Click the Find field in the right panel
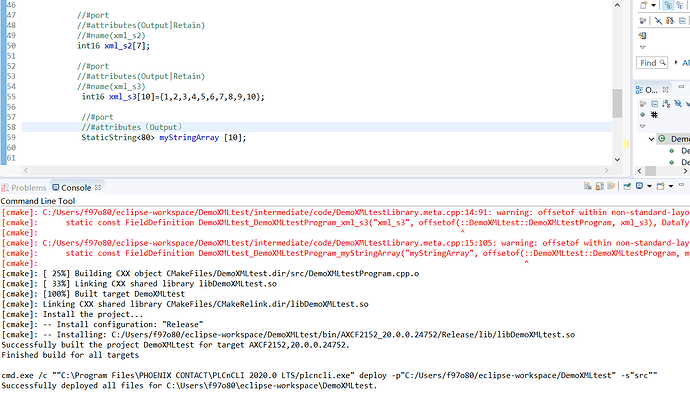The height and width of the screenshot is (401, 690). (x=652, y=63)
